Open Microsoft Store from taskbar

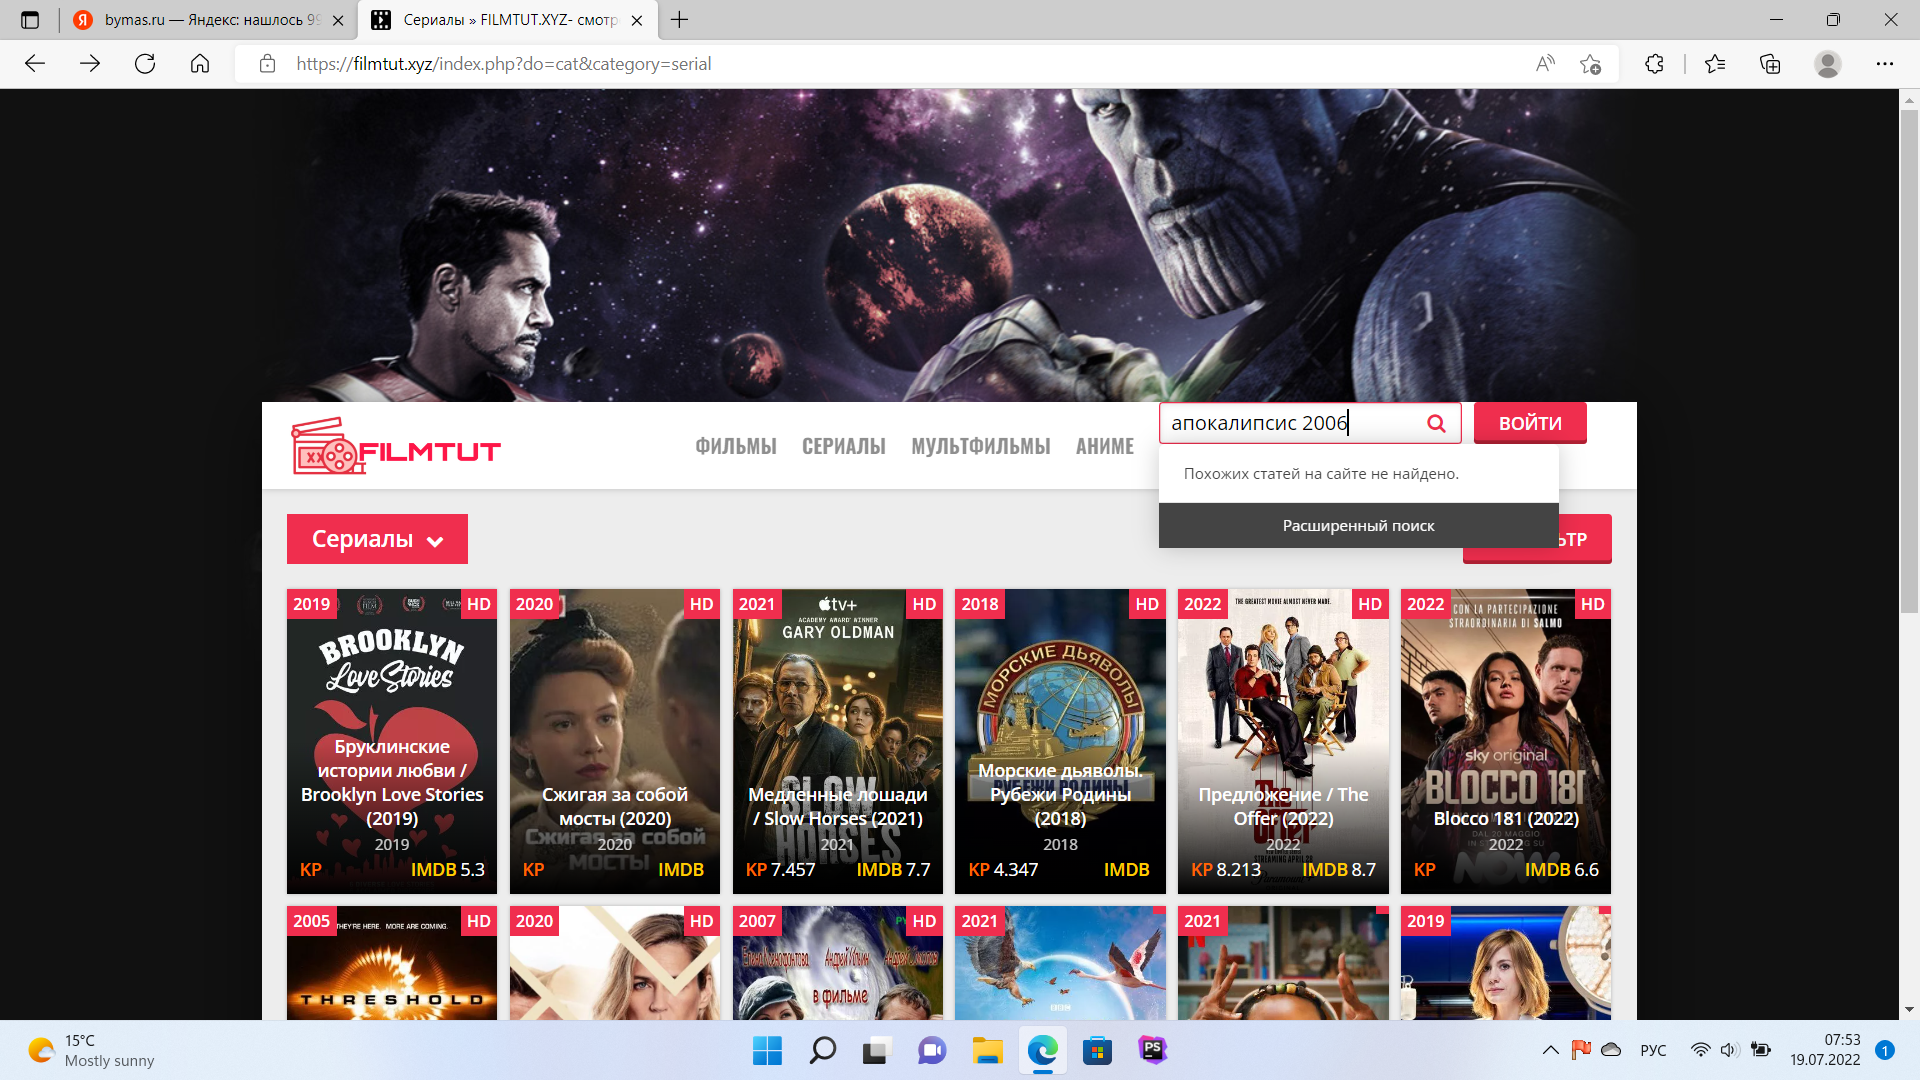[x=1097, y=1050]
